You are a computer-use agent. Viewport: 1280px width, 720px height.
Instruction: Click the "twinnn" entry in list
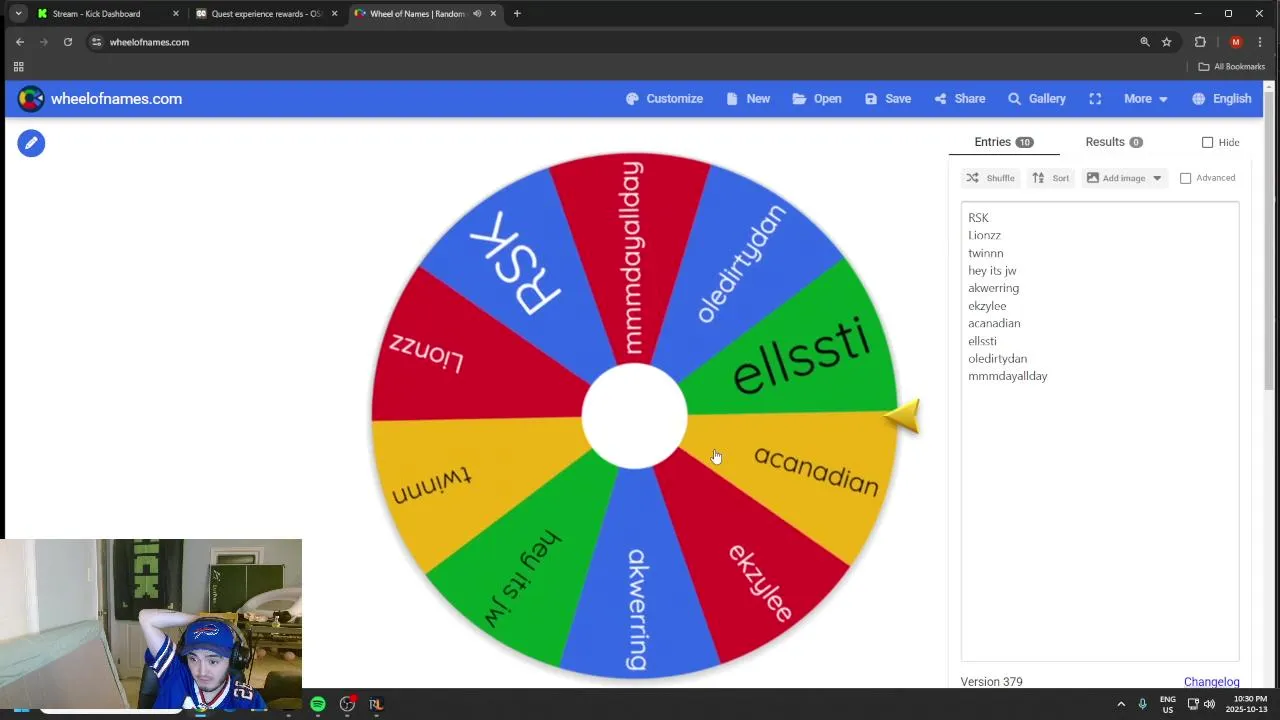[985, 253]
